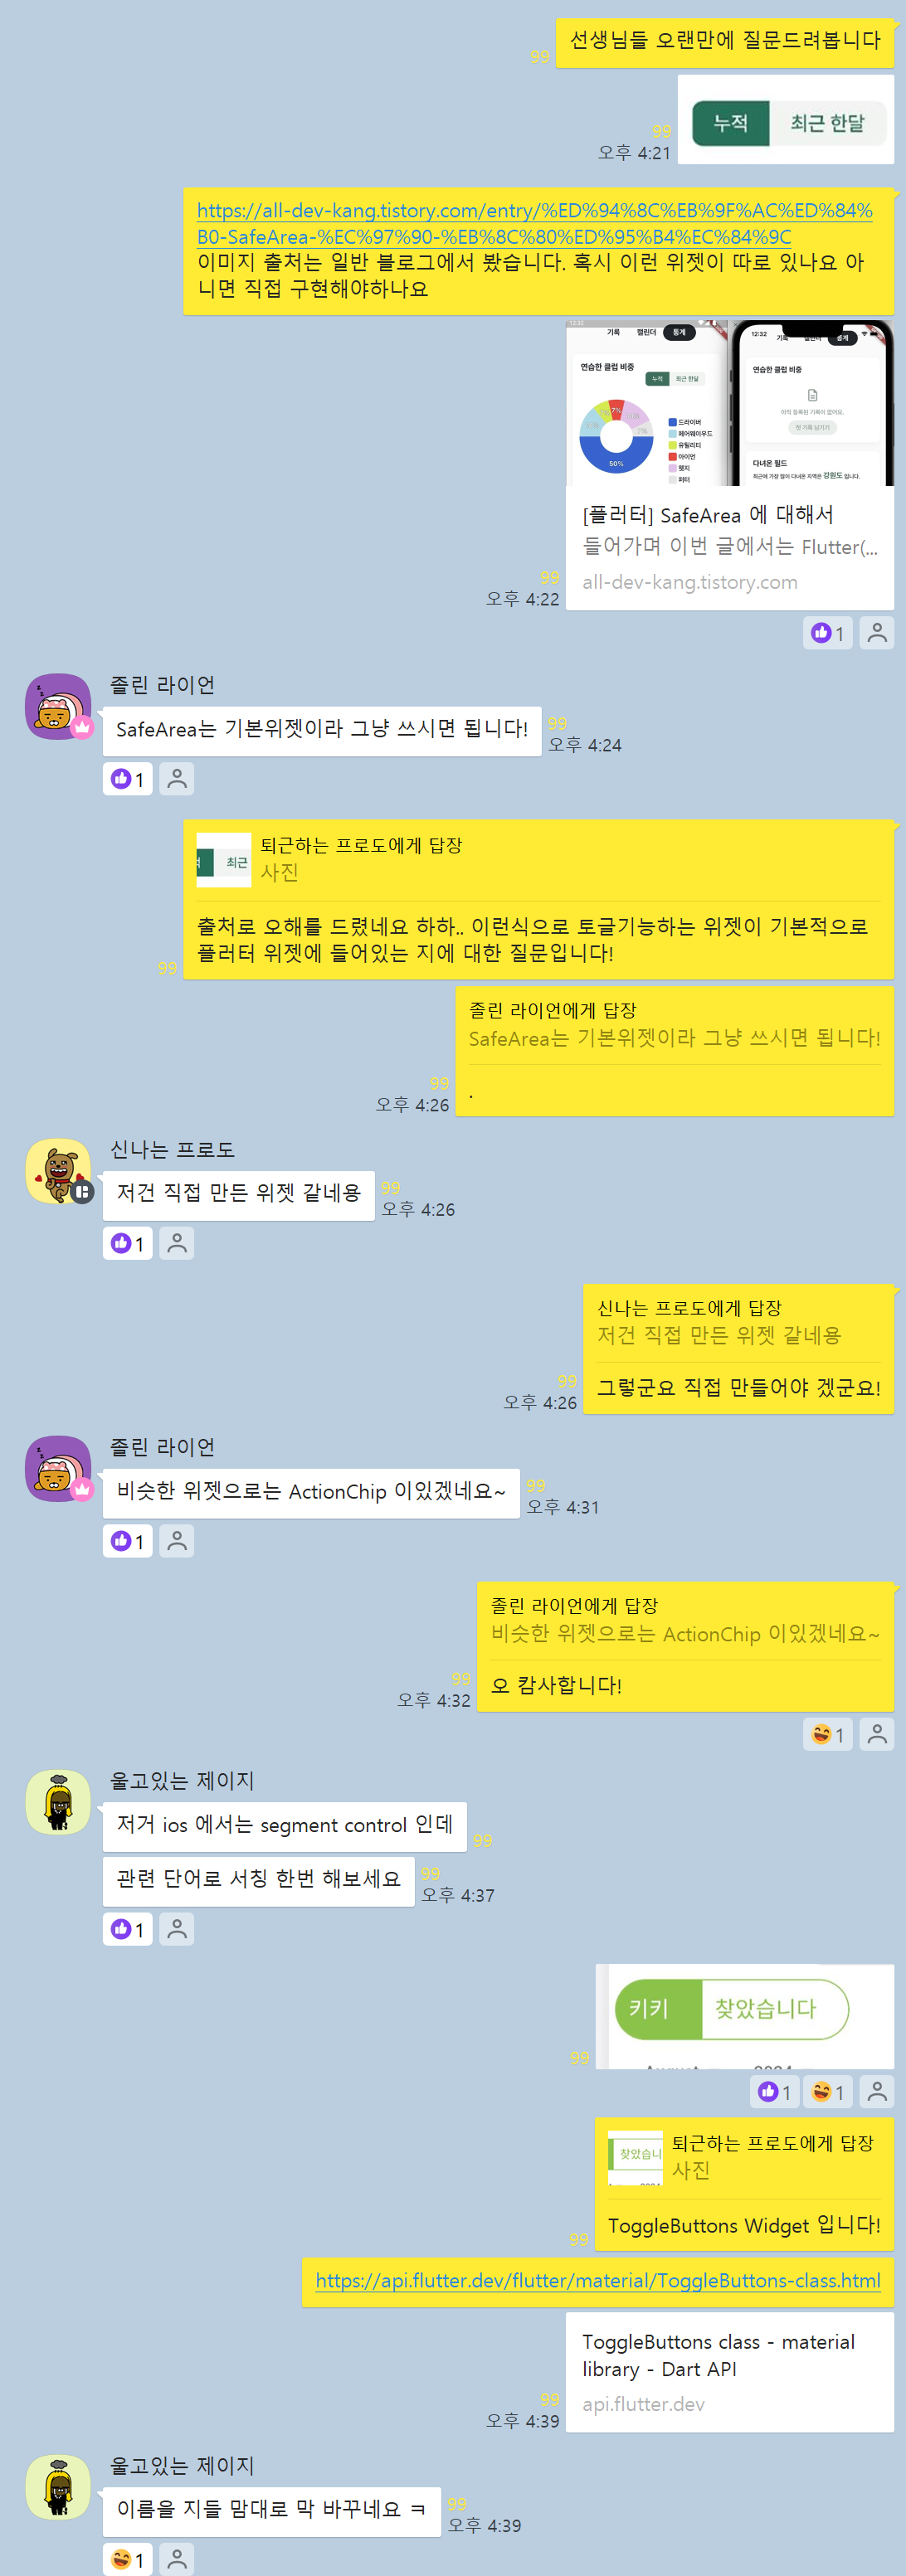Click 신나는 프로도's profile avatar
906x2576 pixels.
(x=58, y=1171)
